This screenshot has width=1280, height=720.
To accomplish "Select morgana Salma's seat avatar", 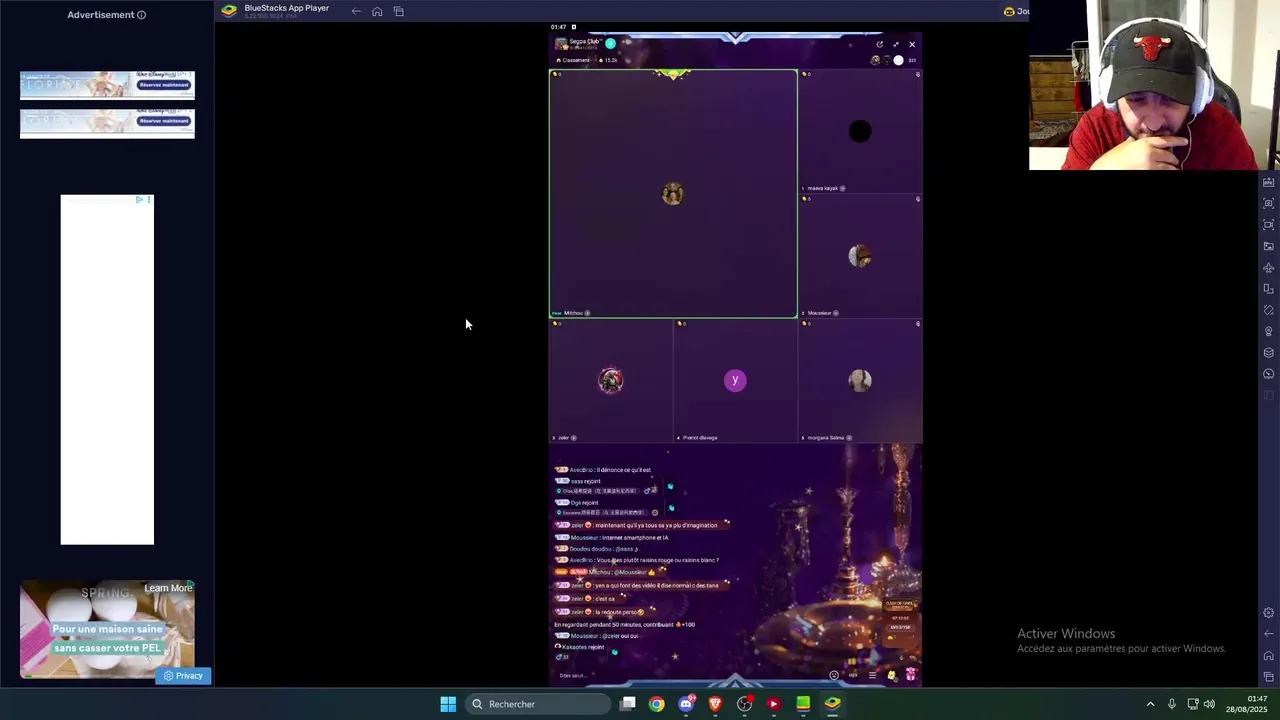I will (x=860, y=380).
